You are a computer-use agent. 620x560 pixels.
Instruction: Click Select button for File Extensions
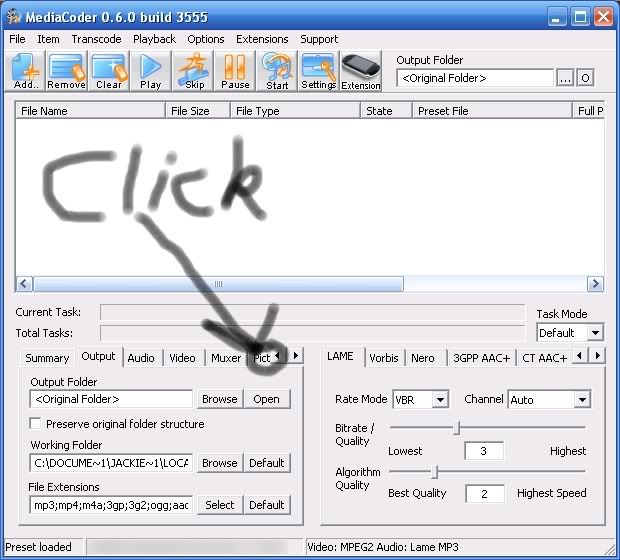219,505
